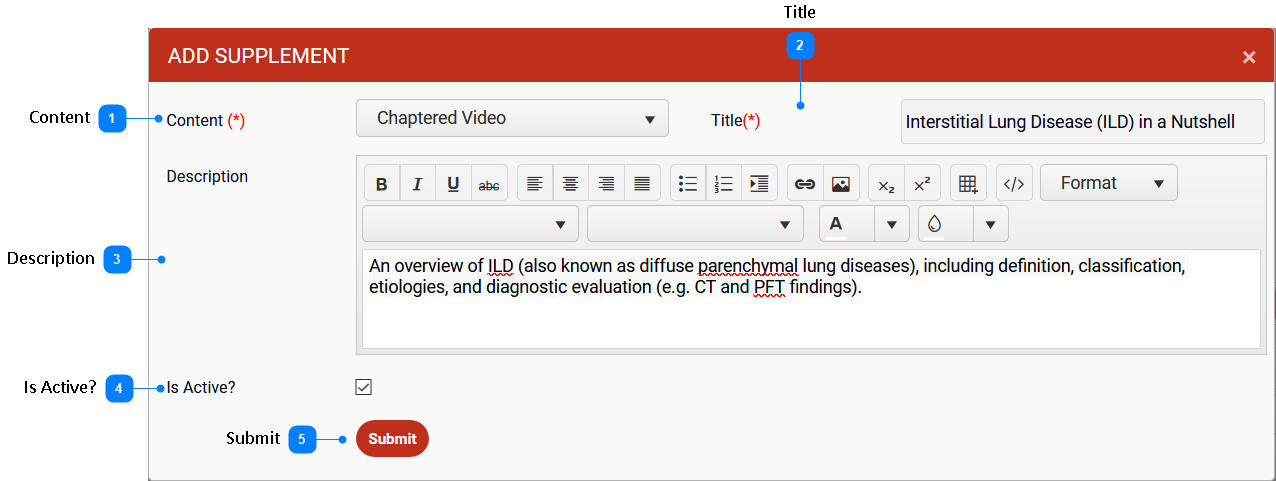Insert a numbered list
This screenshot has width=1276, height=481.
point(724,184)
